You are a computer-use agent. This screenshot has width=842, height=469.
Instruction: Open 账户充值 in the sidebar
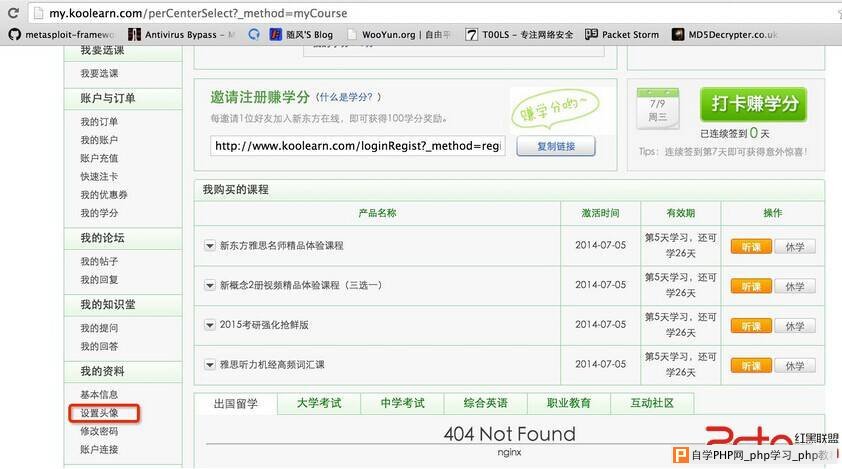[x=99, y=158]
